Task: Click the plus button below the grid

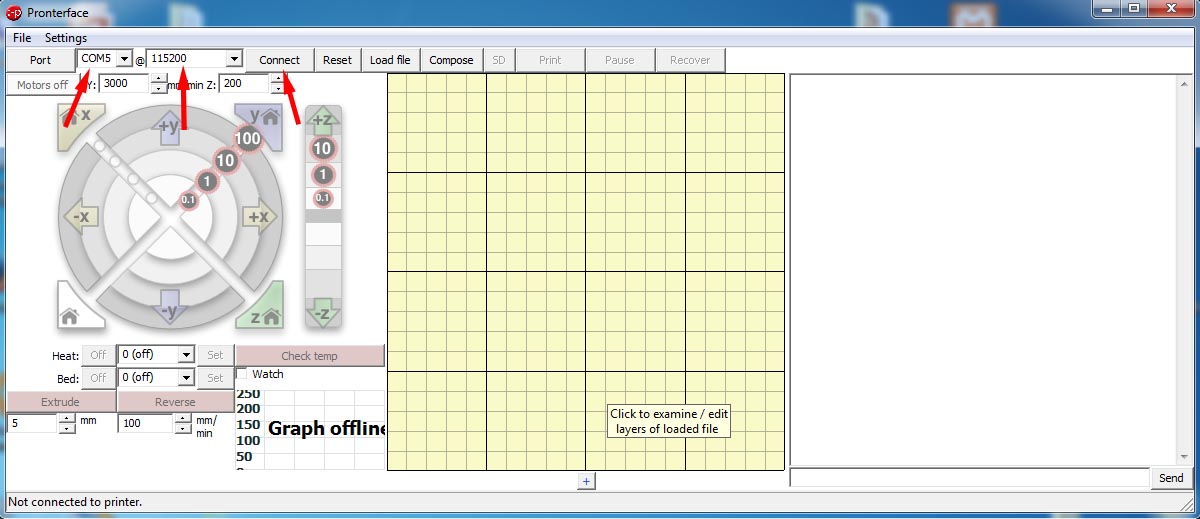Action: pyautogui.click(x=587, y=481)
